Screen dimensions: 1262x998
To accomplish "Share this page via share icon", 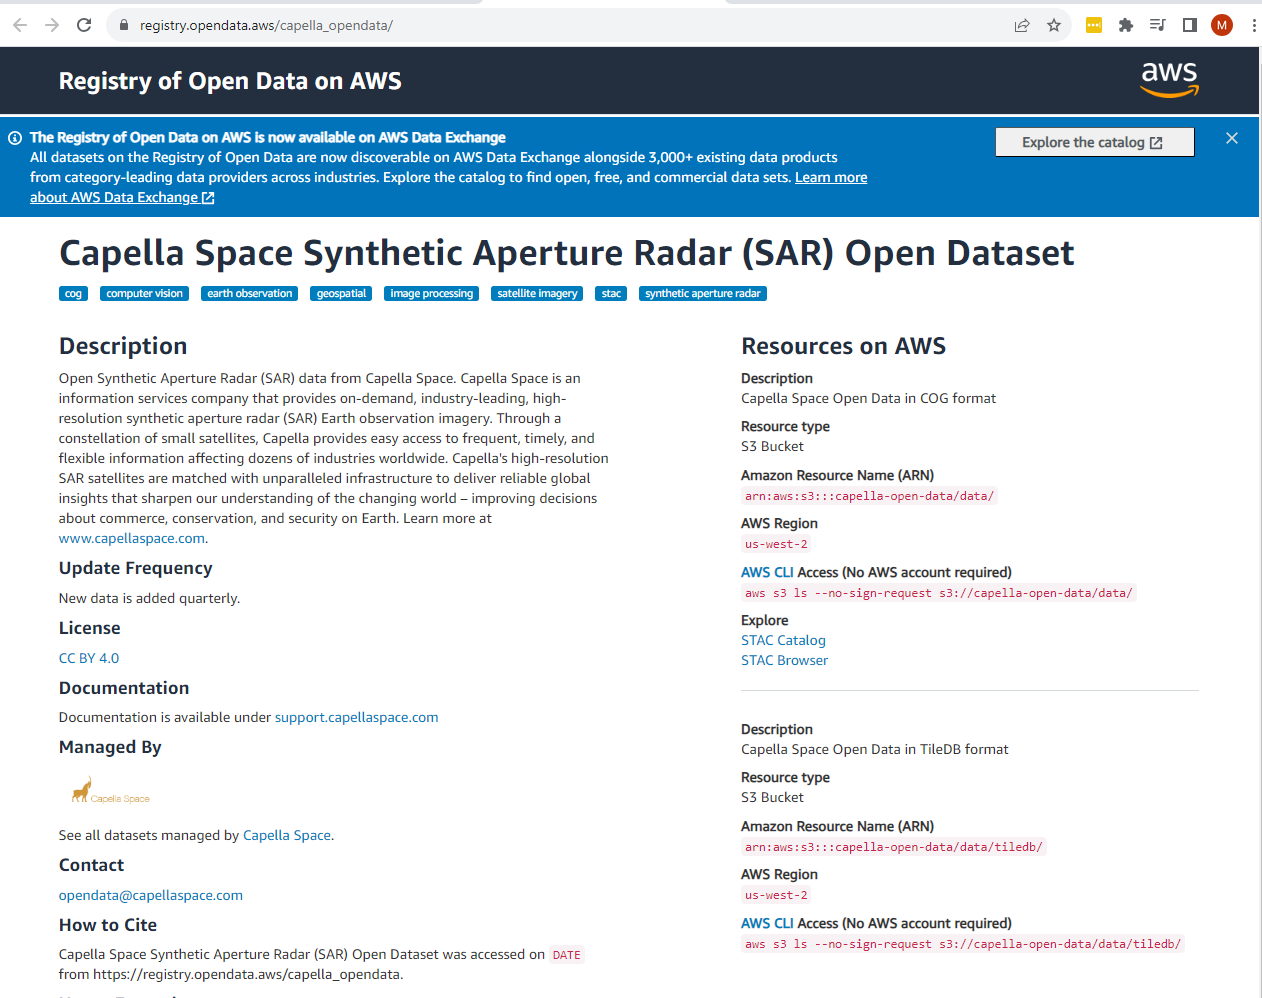I will (x=1022, y=25).
